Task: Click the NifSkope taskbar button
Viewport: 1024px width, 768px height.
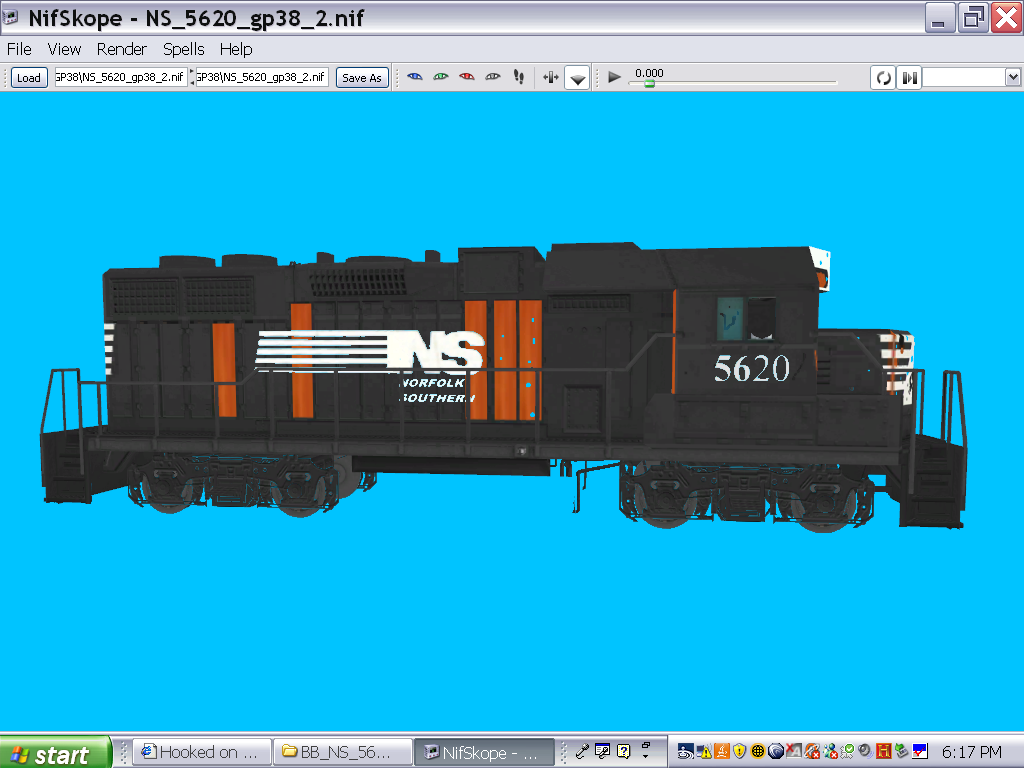Action: pyautogui.click(x=484, y=752)
